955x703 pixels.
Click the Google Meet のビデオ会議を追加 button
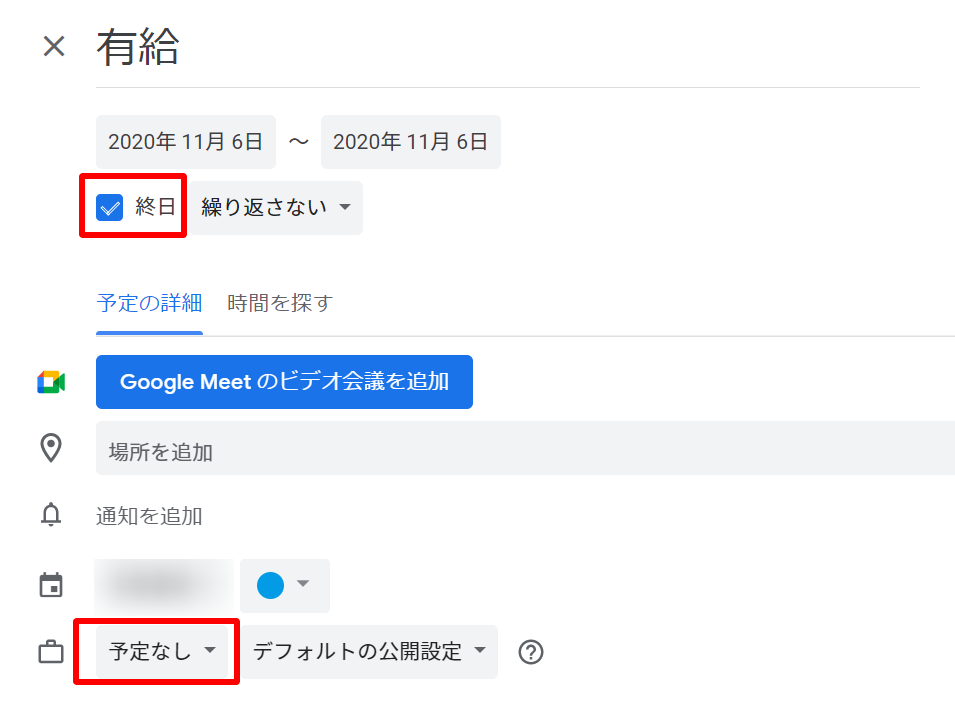[x=284, y=382]
